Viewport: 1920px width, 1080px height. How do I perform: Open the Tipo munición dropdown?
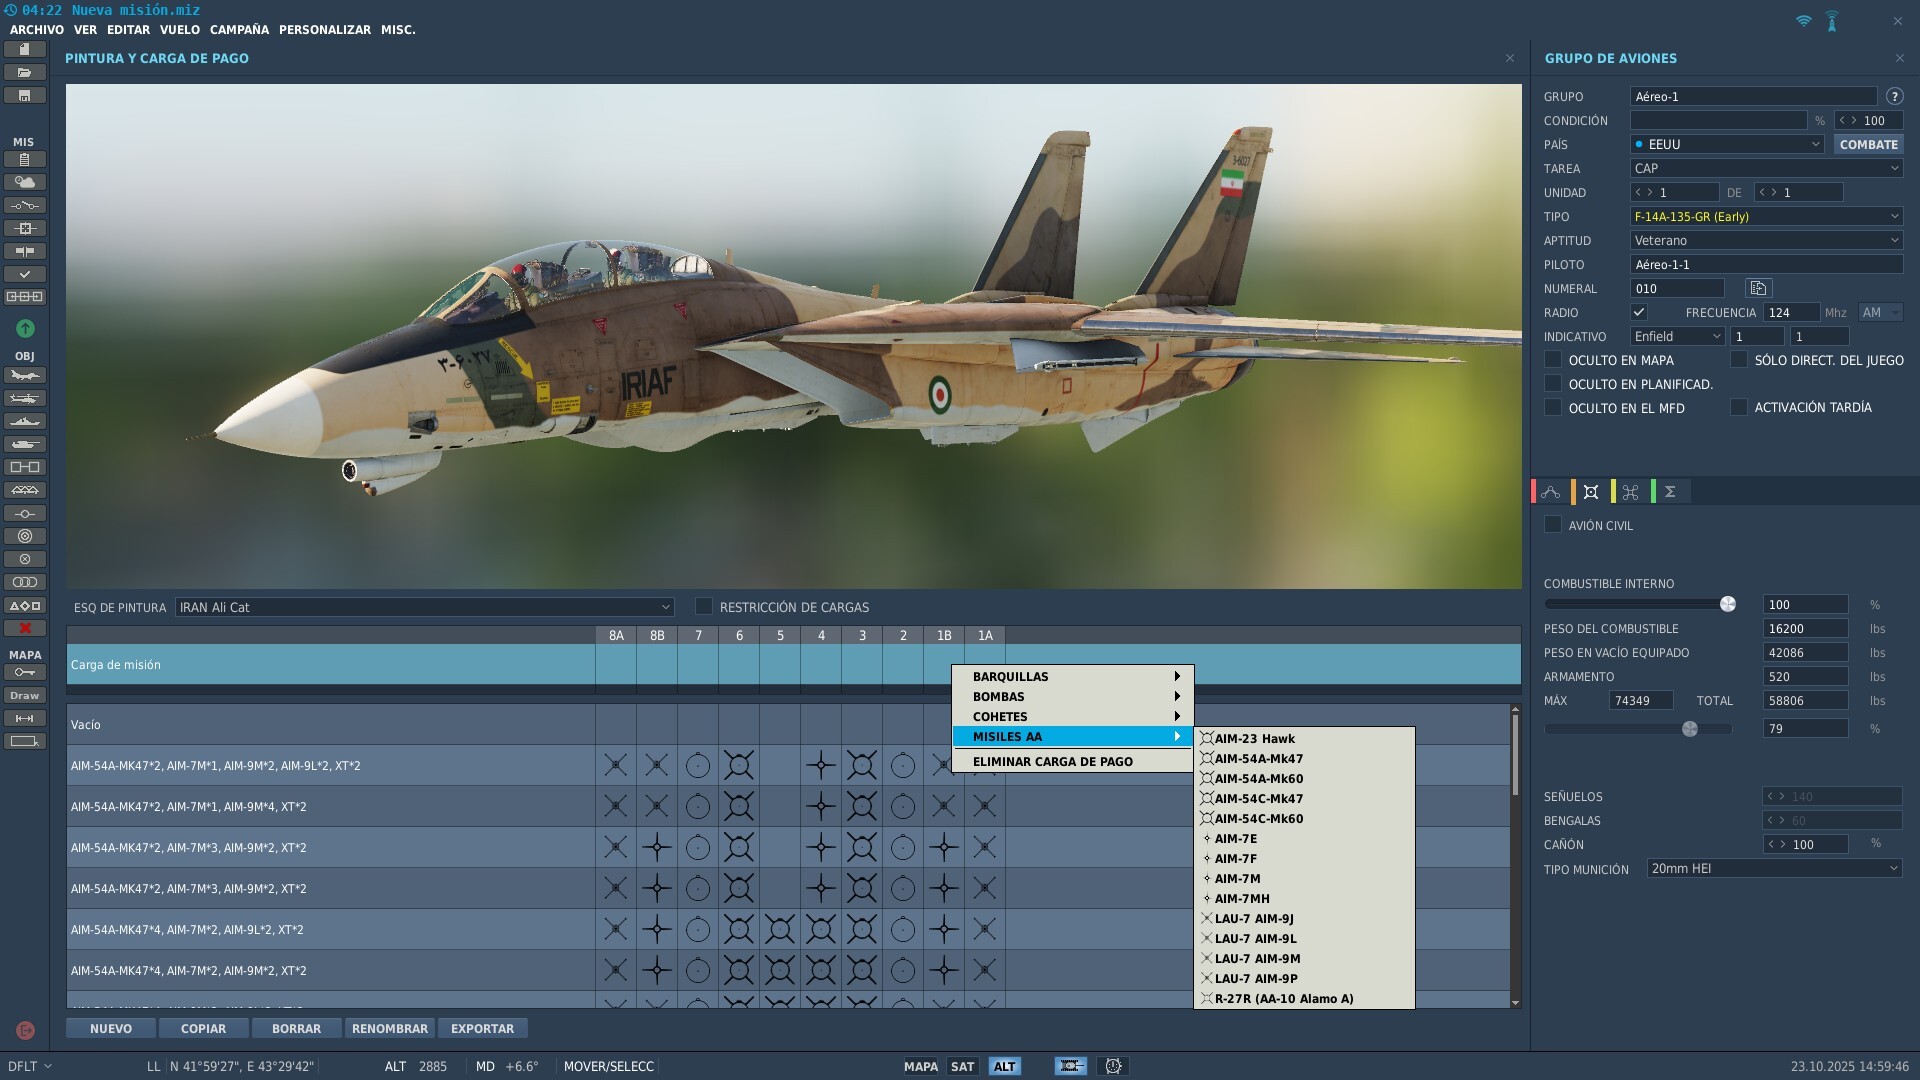click(1774, 868)
